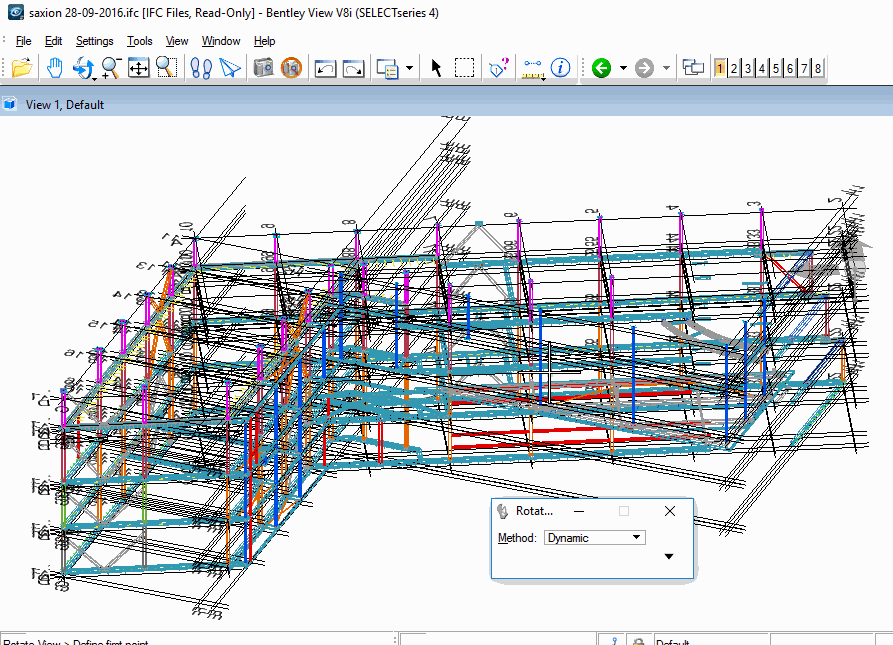
Task: Toggle view 7 button
Action: [x=804, y=68]
